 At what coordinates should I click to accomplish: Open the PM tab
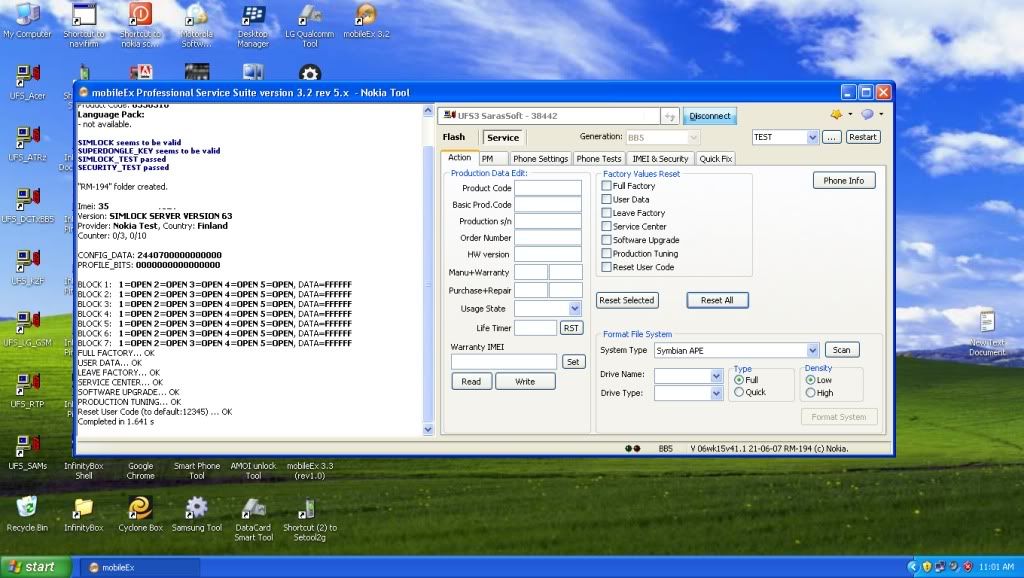click(487, 159)
